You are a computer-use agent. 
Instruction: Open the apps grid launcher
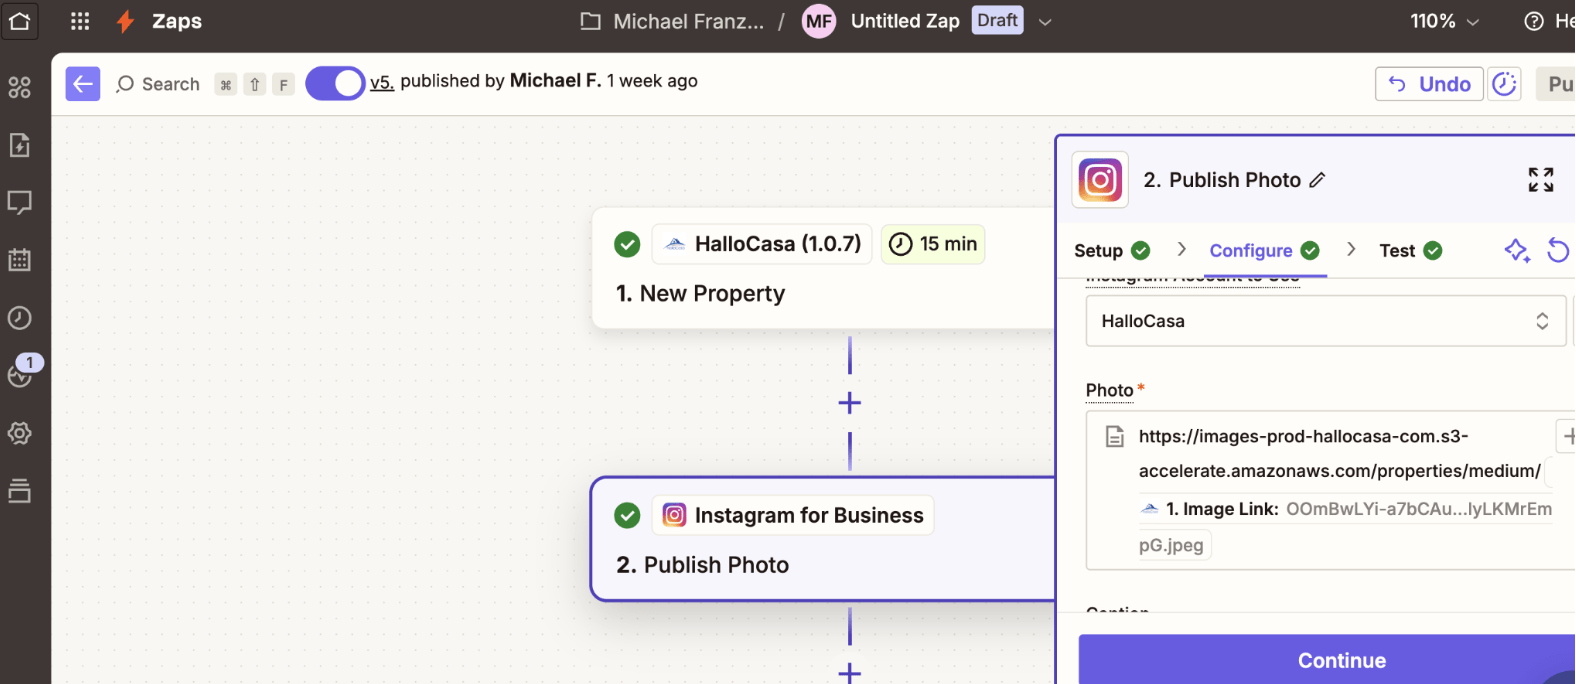point(80,21)
